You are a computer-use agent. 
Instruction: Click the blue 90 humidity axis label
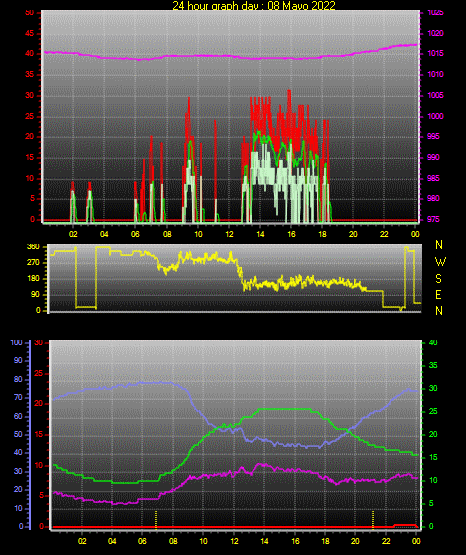tap(18, 360)
